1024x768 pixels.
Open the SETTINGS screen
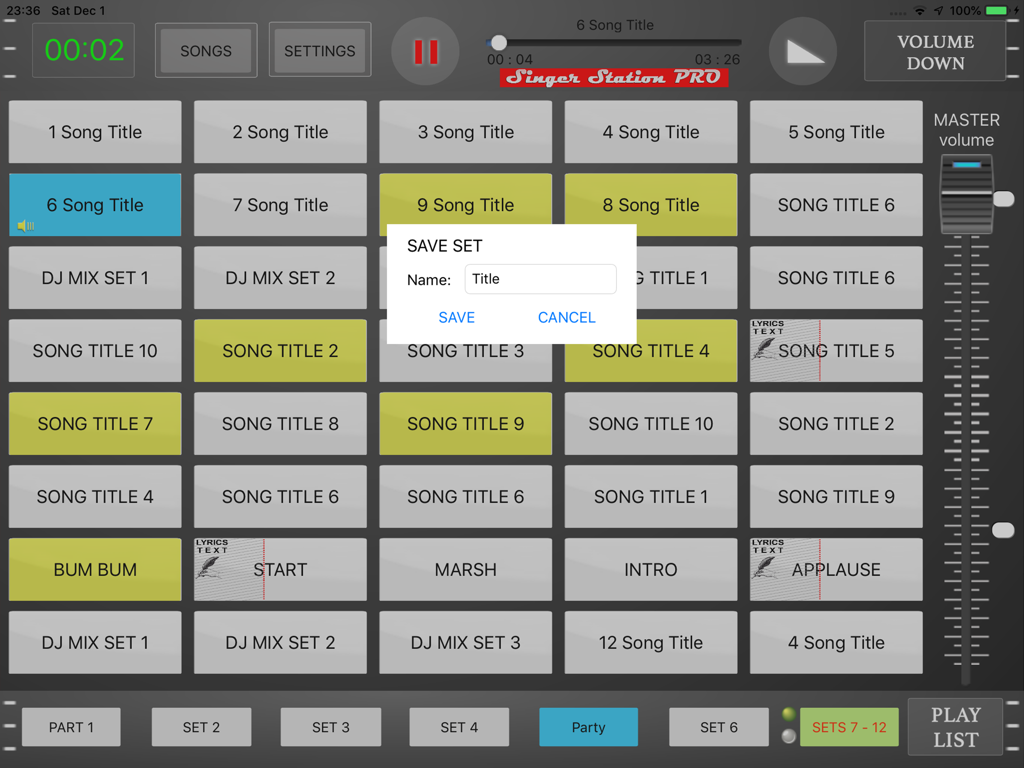tap(320, 49)
